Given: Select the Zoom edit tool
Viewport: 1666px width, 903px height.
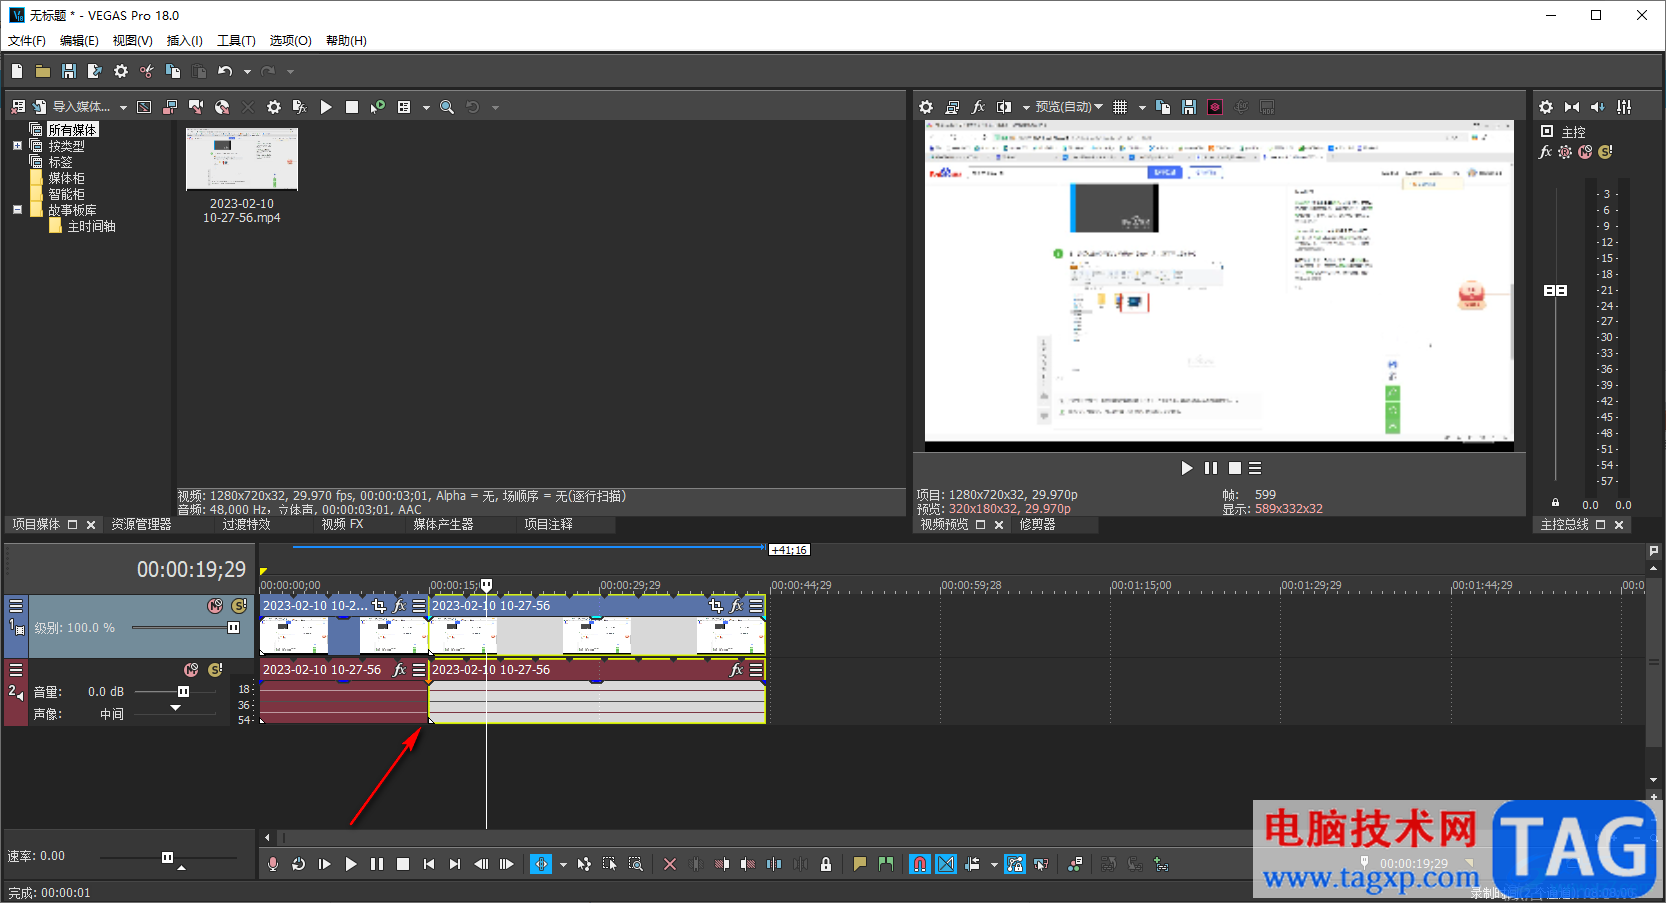Looking at the screenshot, I should click(636, 864).
